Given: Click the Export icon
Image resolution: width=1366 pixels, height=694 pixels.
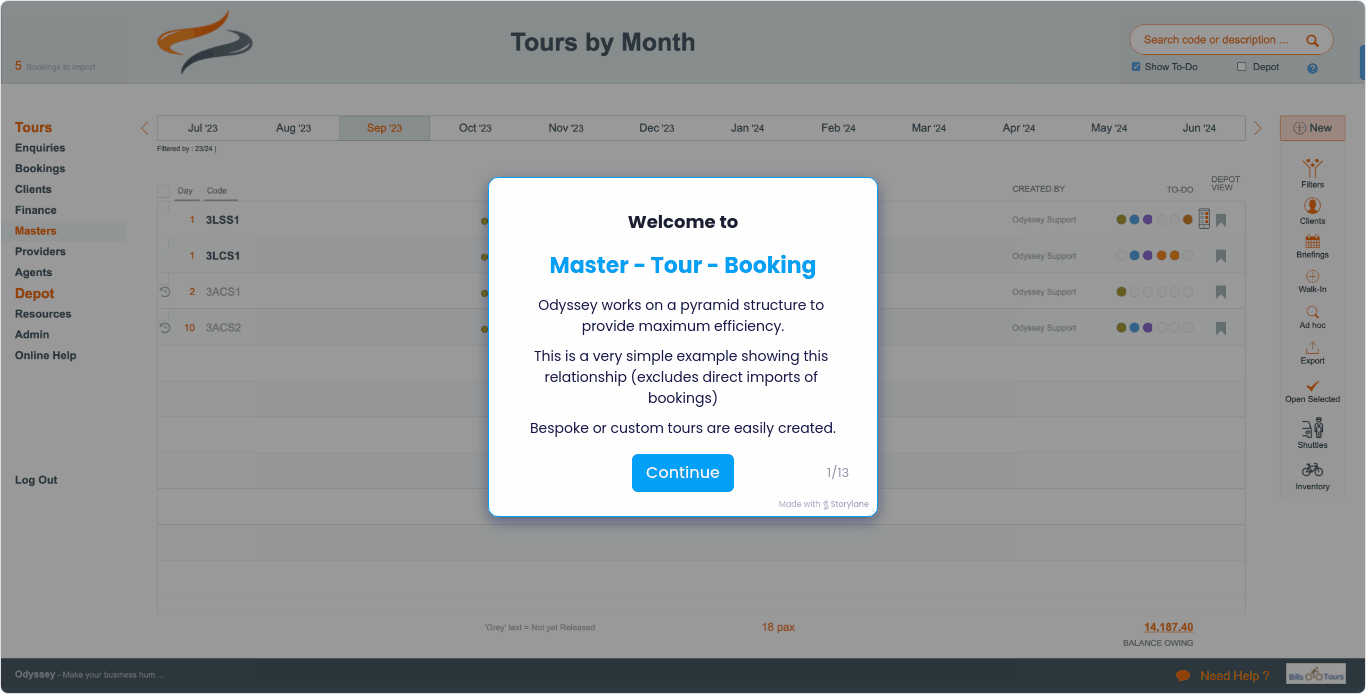Looking at the screenshot, I should pos(1312,348).
